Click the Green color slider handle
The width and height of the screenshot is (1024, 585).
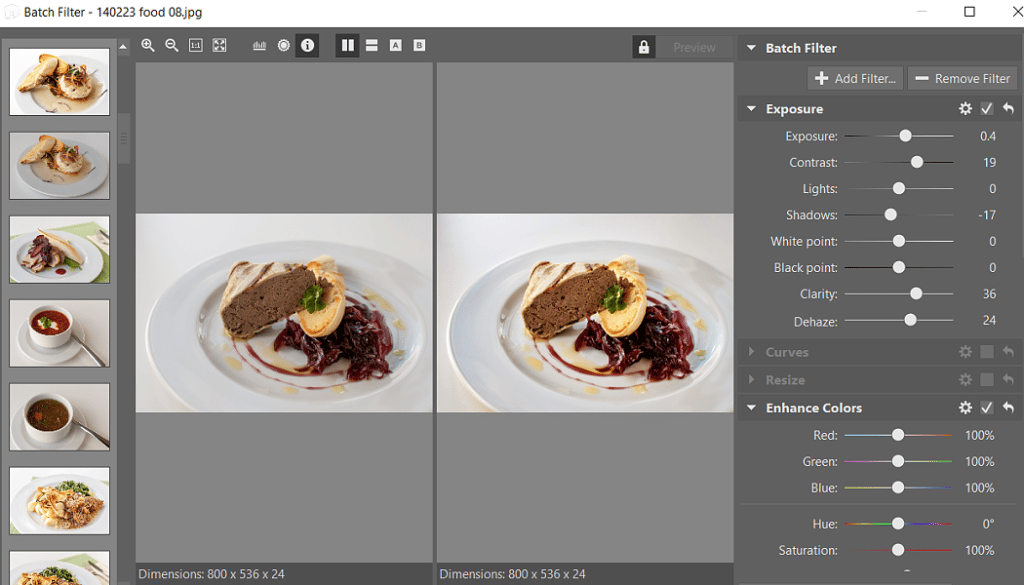(x=898, y=461)
